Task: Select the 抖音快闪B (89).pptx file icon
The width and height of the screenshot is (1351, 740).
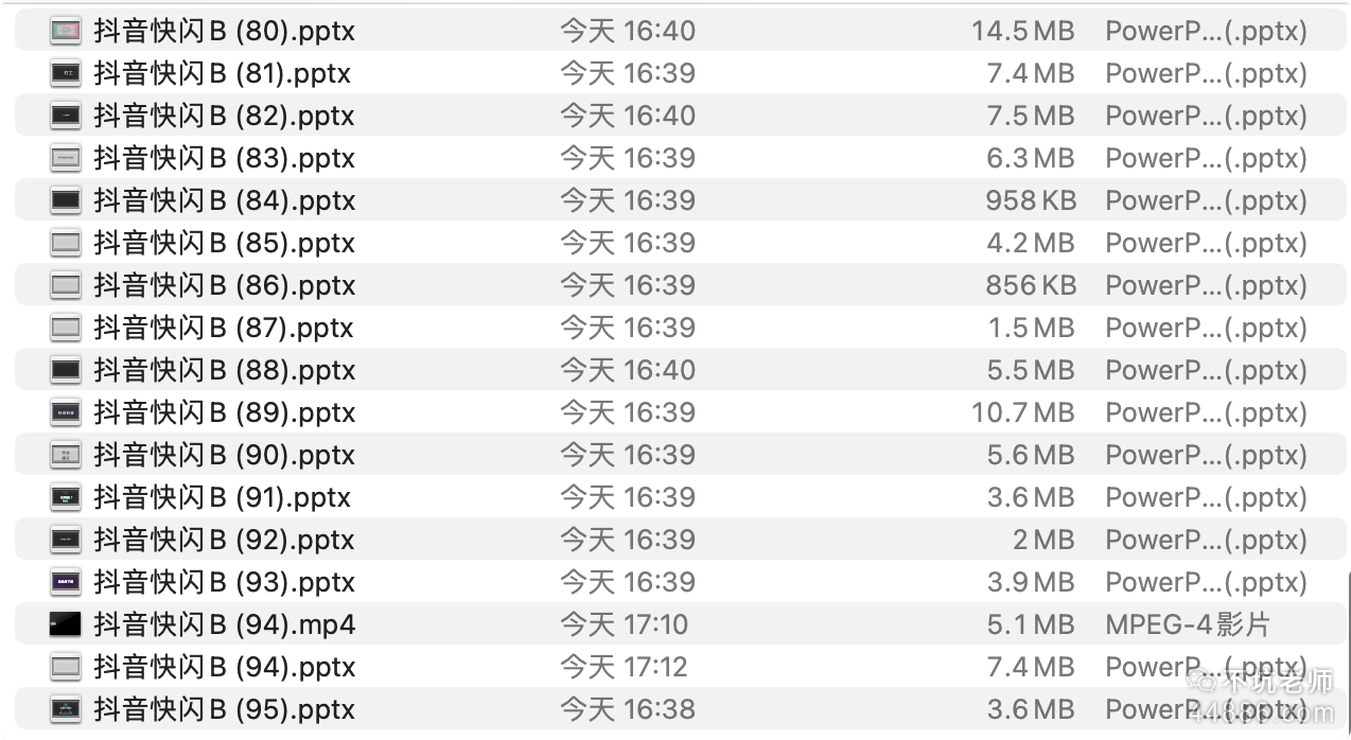Action: (65, 412)
